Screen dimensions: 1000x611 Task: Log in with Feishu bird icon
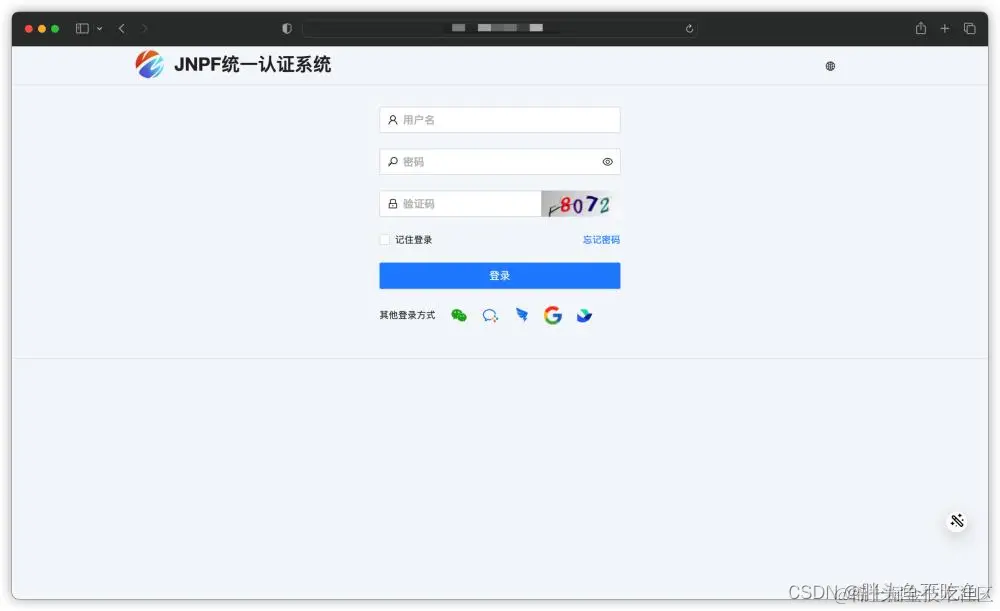click(522, 315)
